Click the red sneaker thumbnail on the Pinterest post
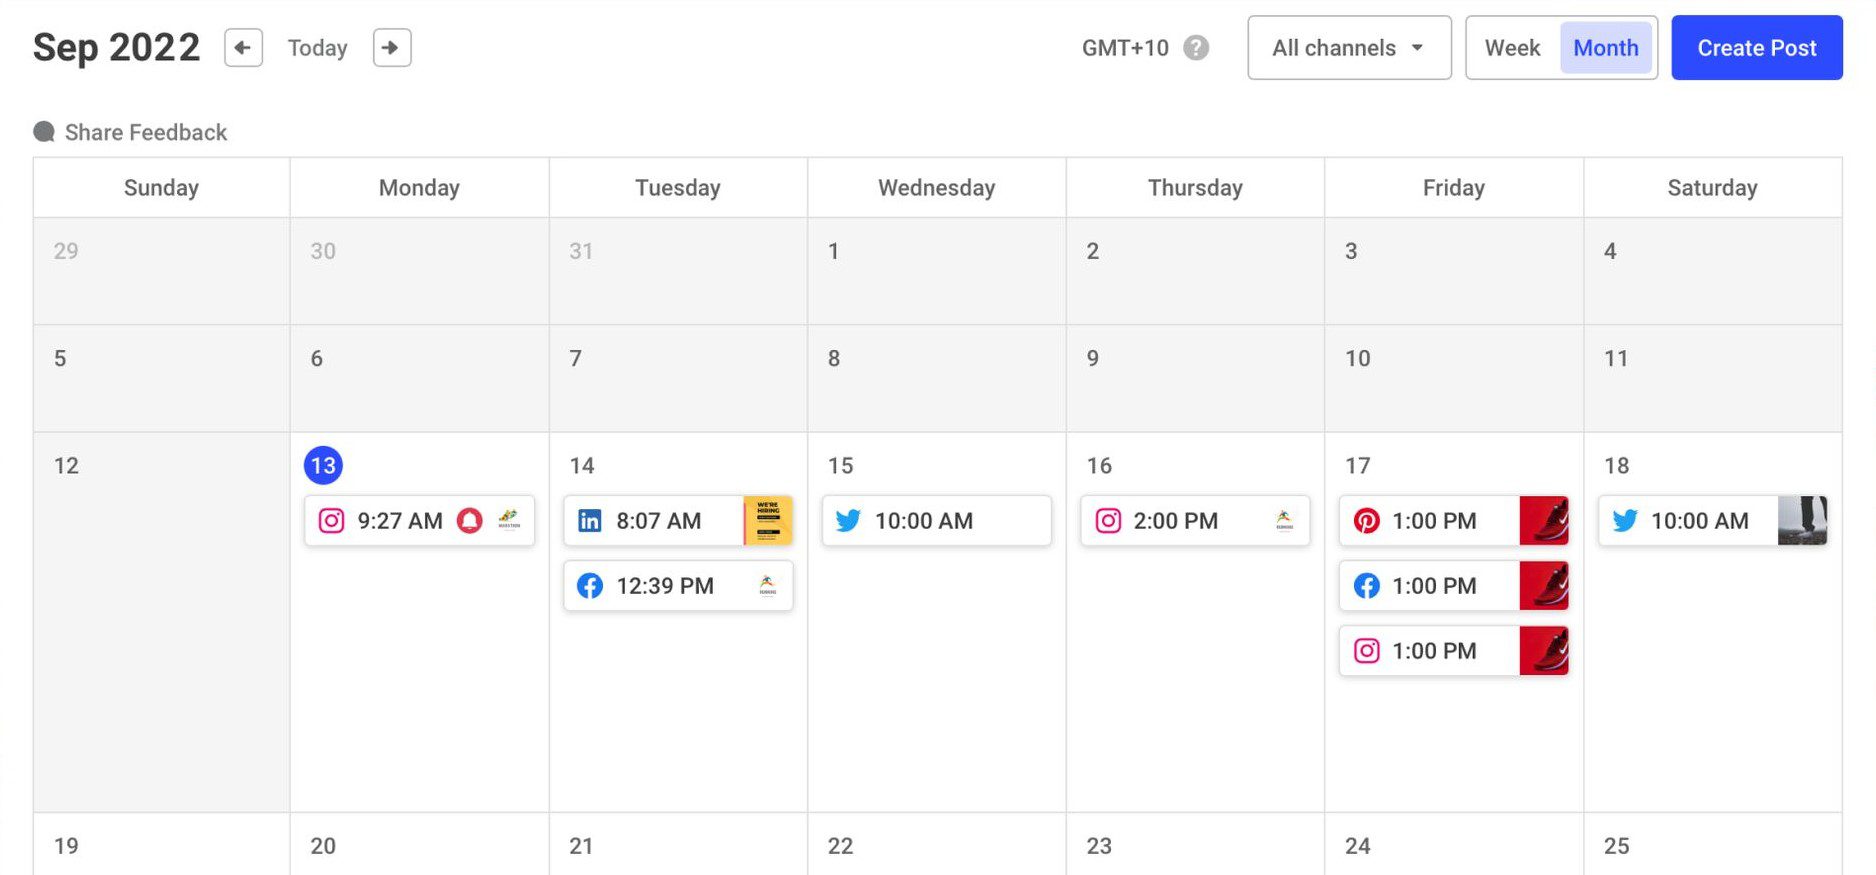1876x875 pixels. click(x=1544, y=520)
